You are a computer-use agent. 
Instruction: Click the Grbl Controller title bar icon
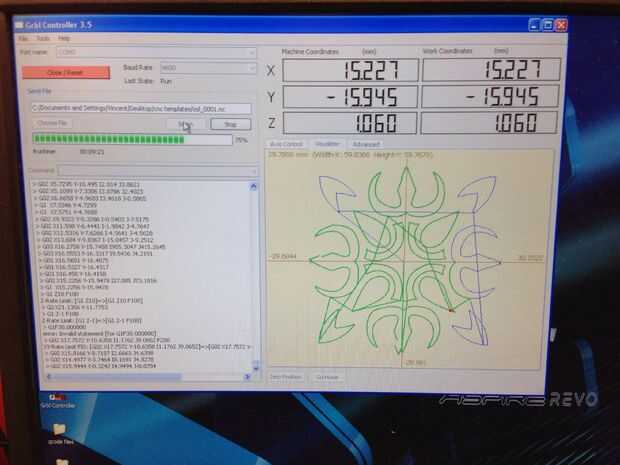coord(19,25)
